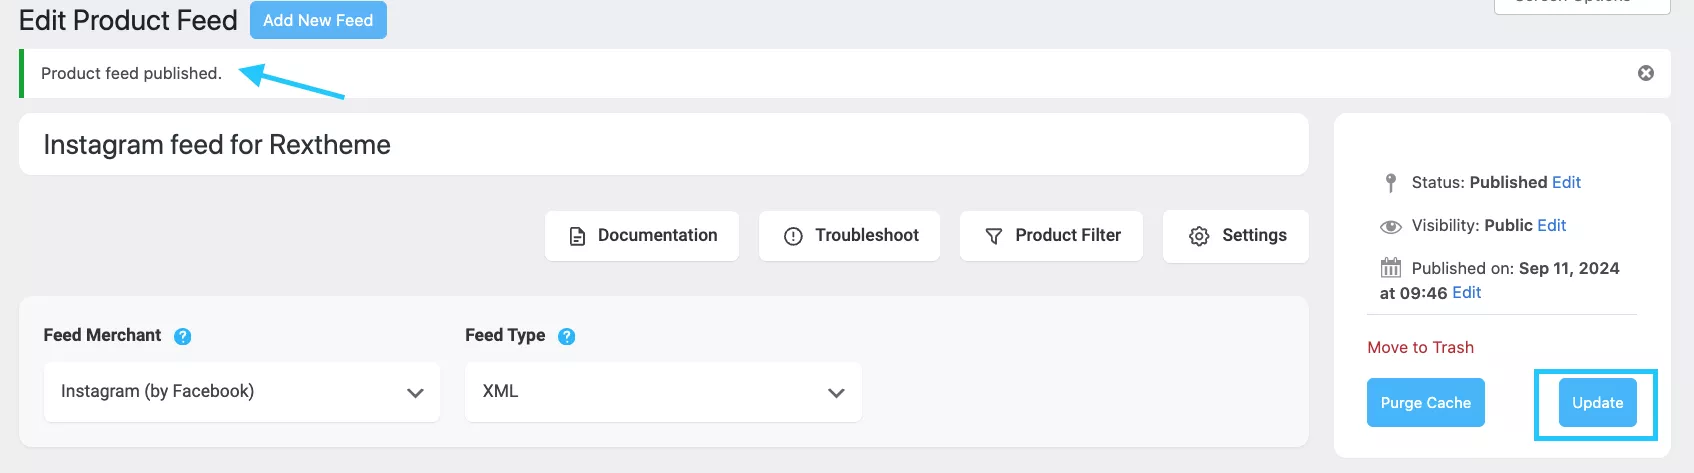Dismiss the 'Product feed published' notice
1694x473 pixels.
point(1645,73)
